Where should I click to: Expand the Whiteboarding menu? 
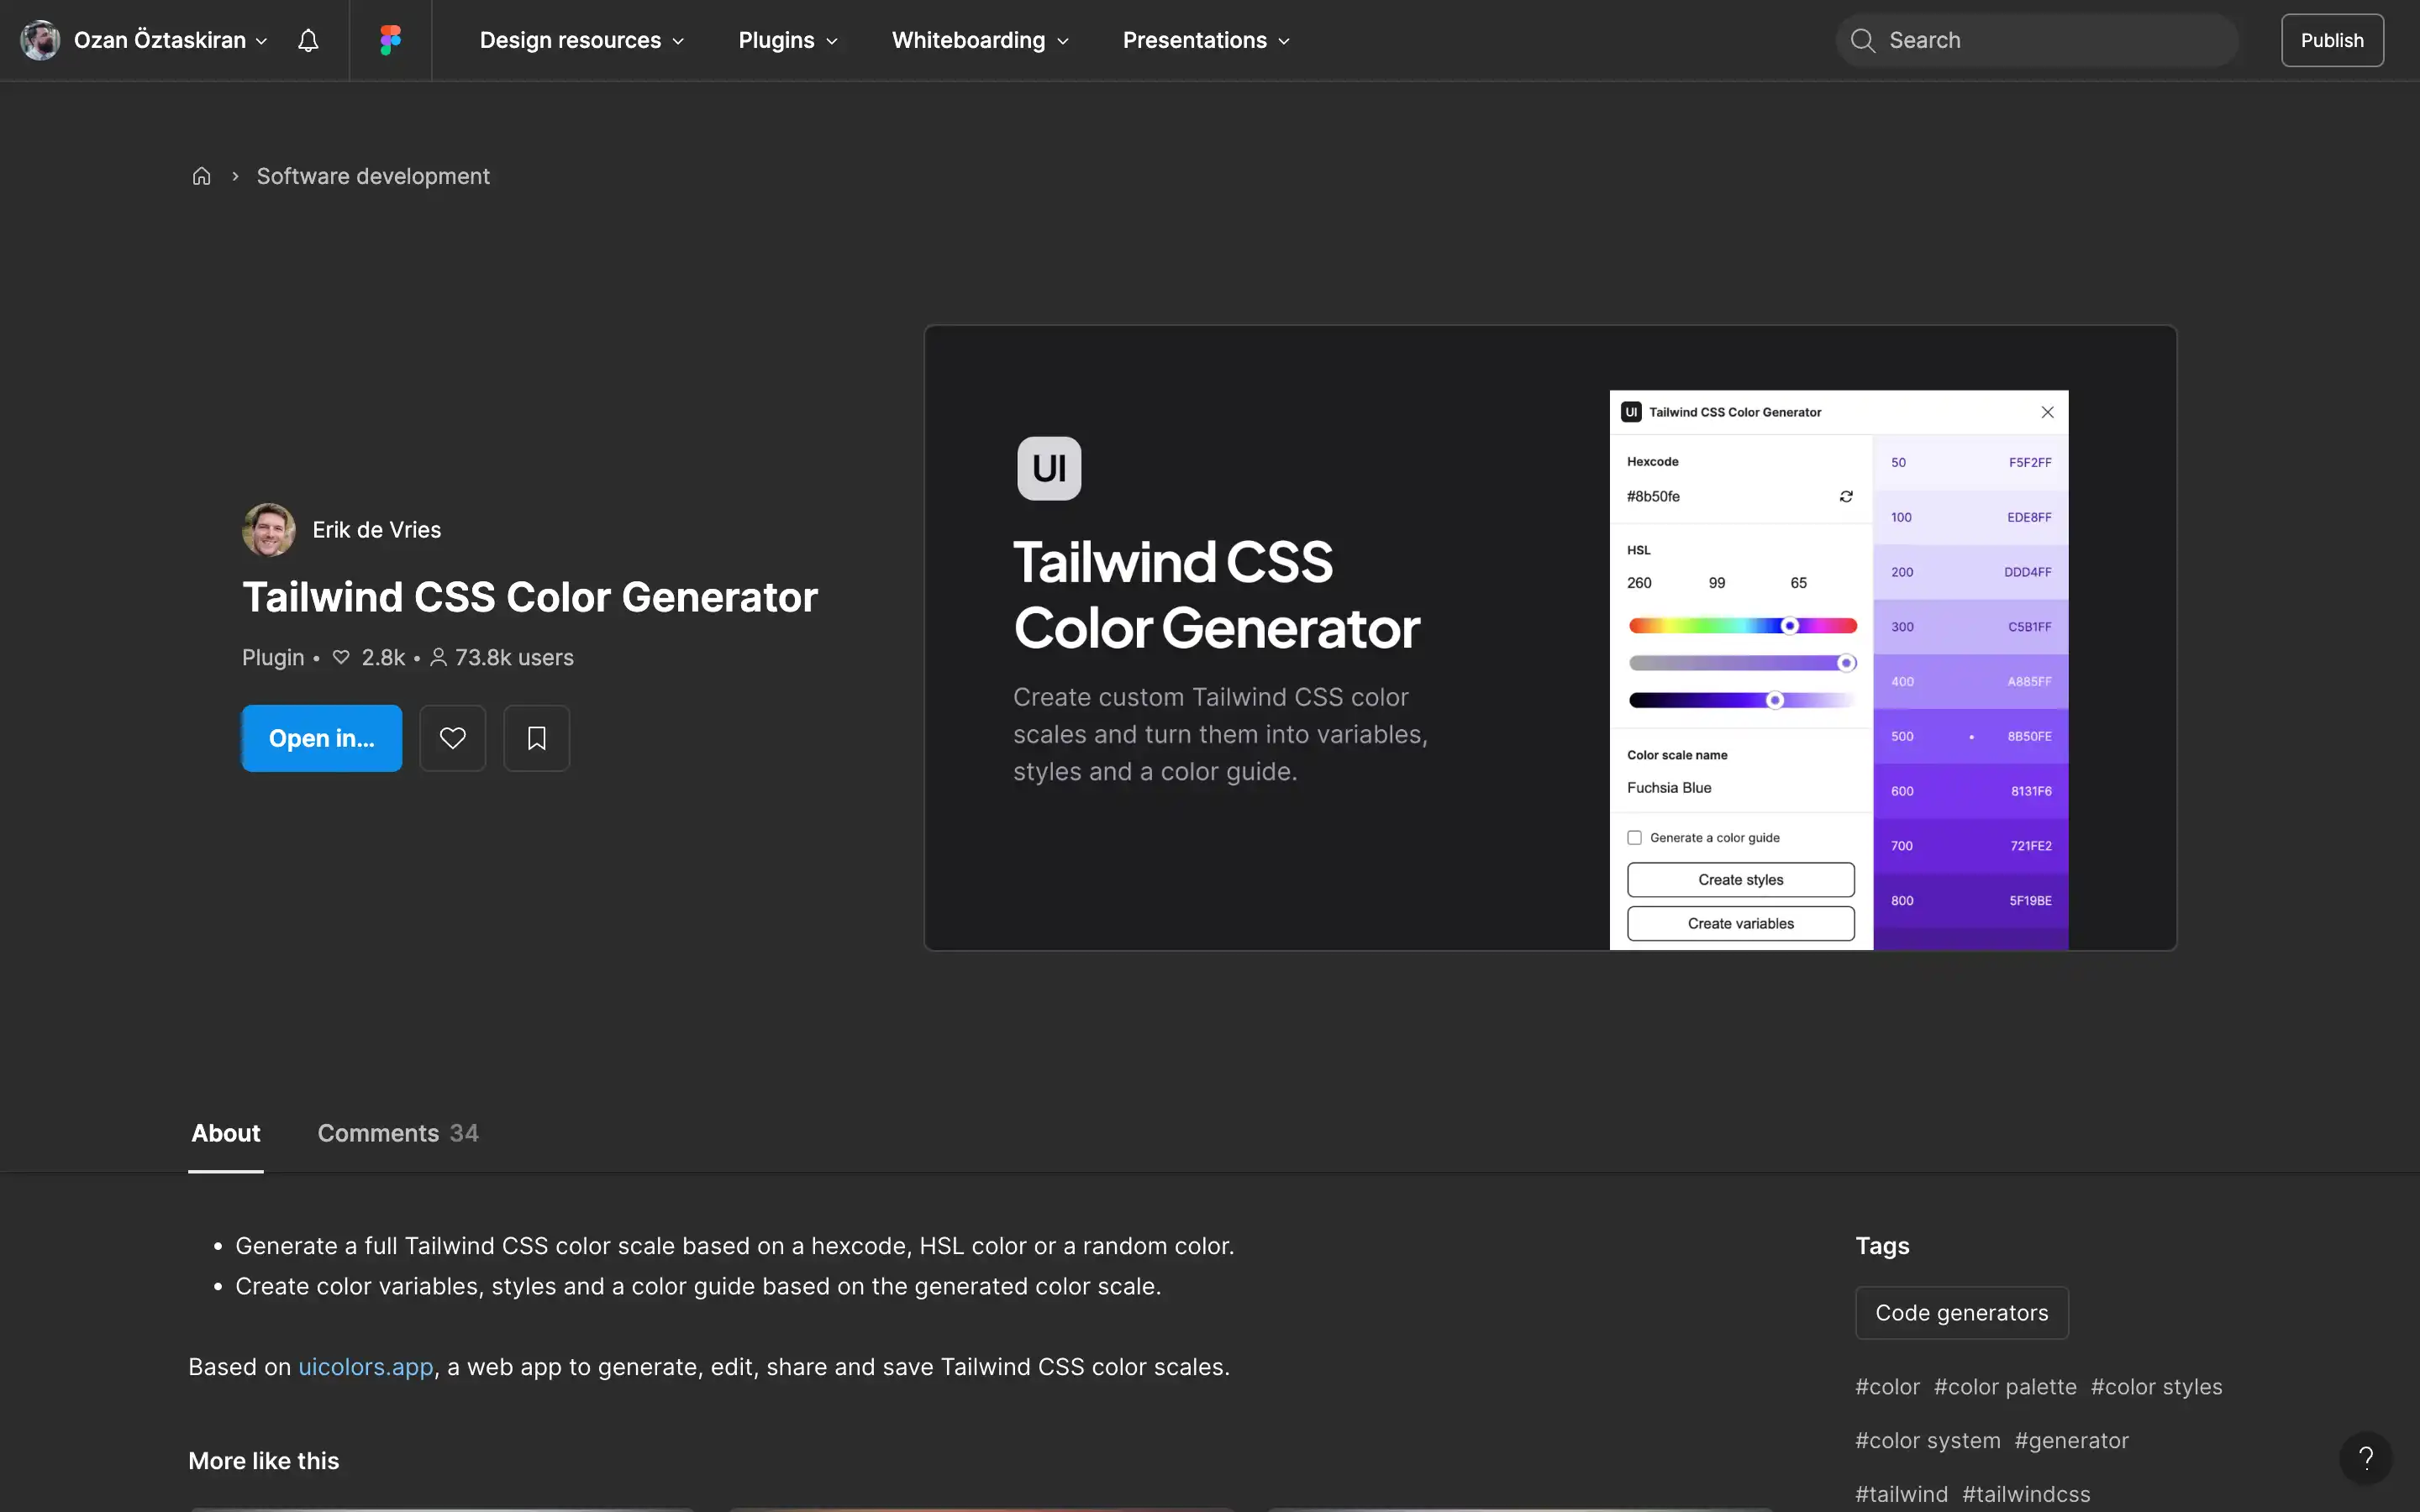coord(980,40)
